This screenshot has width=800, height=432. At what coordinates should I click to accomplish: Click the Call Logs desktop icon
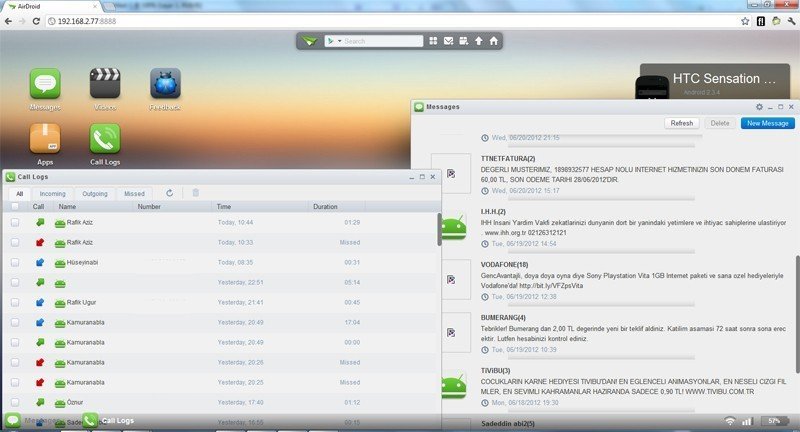[x=105, y=139]
